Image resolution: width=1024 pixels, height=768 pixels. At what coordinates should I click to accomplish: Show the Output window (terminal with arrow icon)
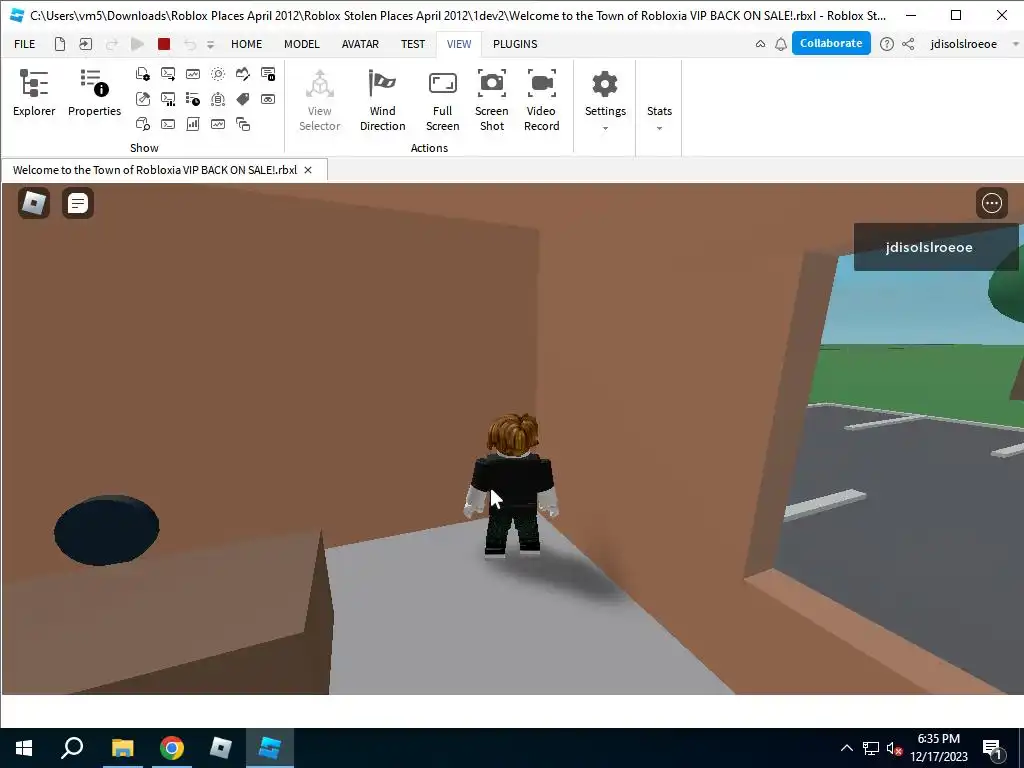(x=168, y=74)
